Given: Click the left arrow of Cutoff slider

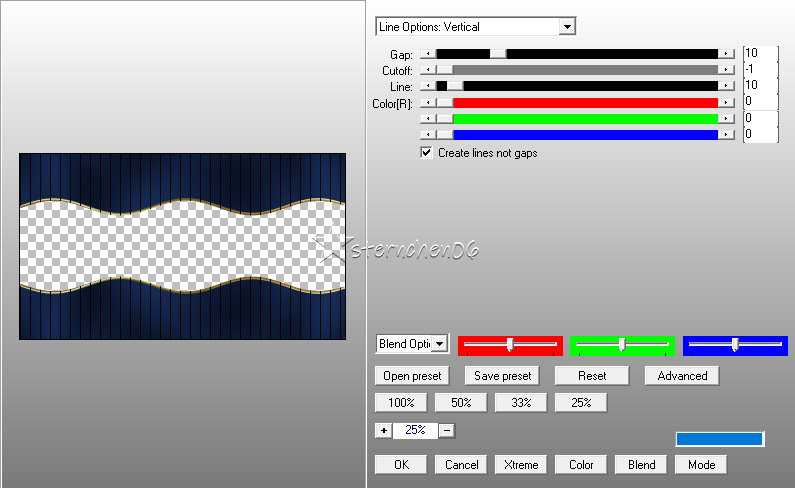Looking at the screenshot, I should [x=428, y=70].
